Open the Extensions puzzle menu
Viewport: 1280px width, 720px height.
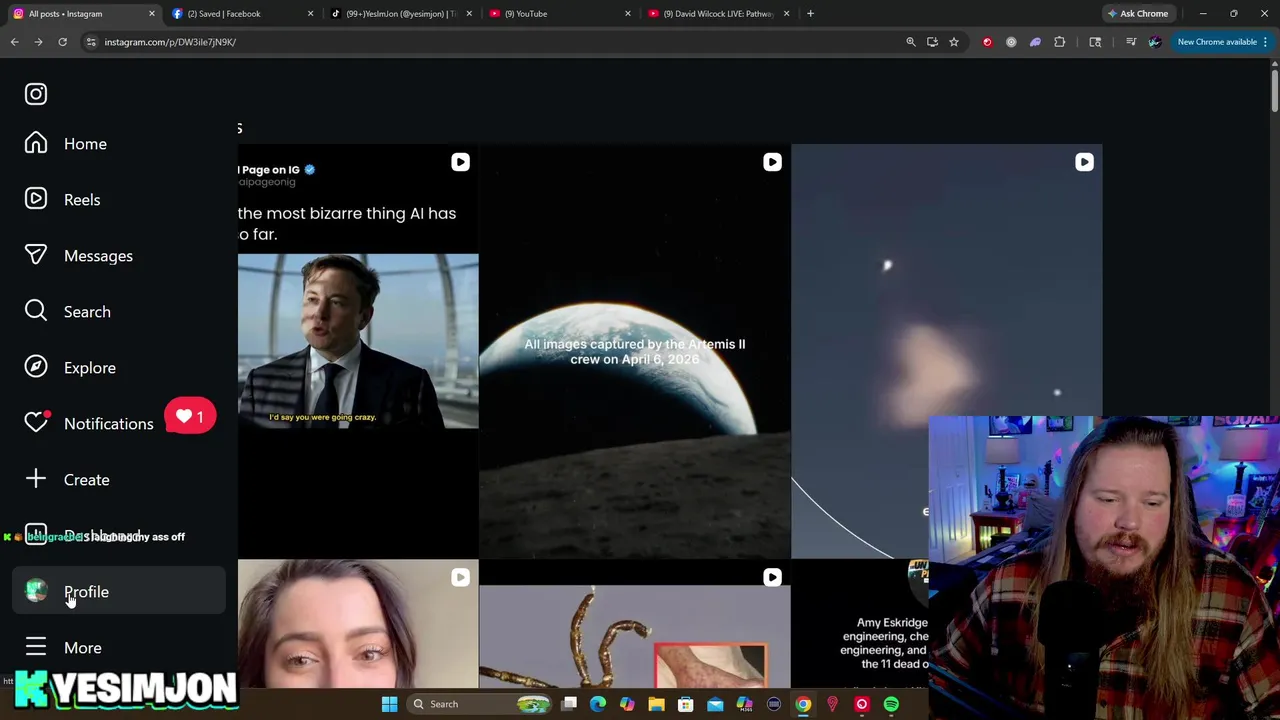tap(1060, 42)
